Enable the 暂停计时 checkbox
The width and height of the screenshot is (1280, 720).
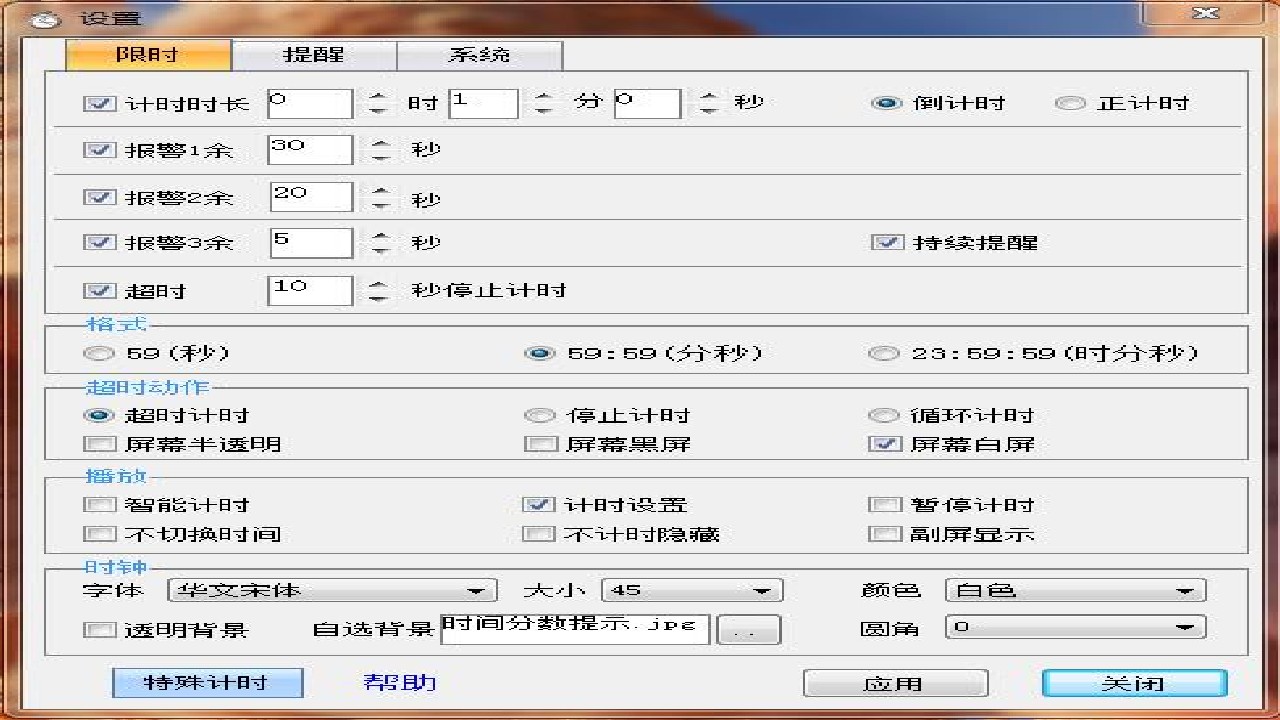[886, 505]
